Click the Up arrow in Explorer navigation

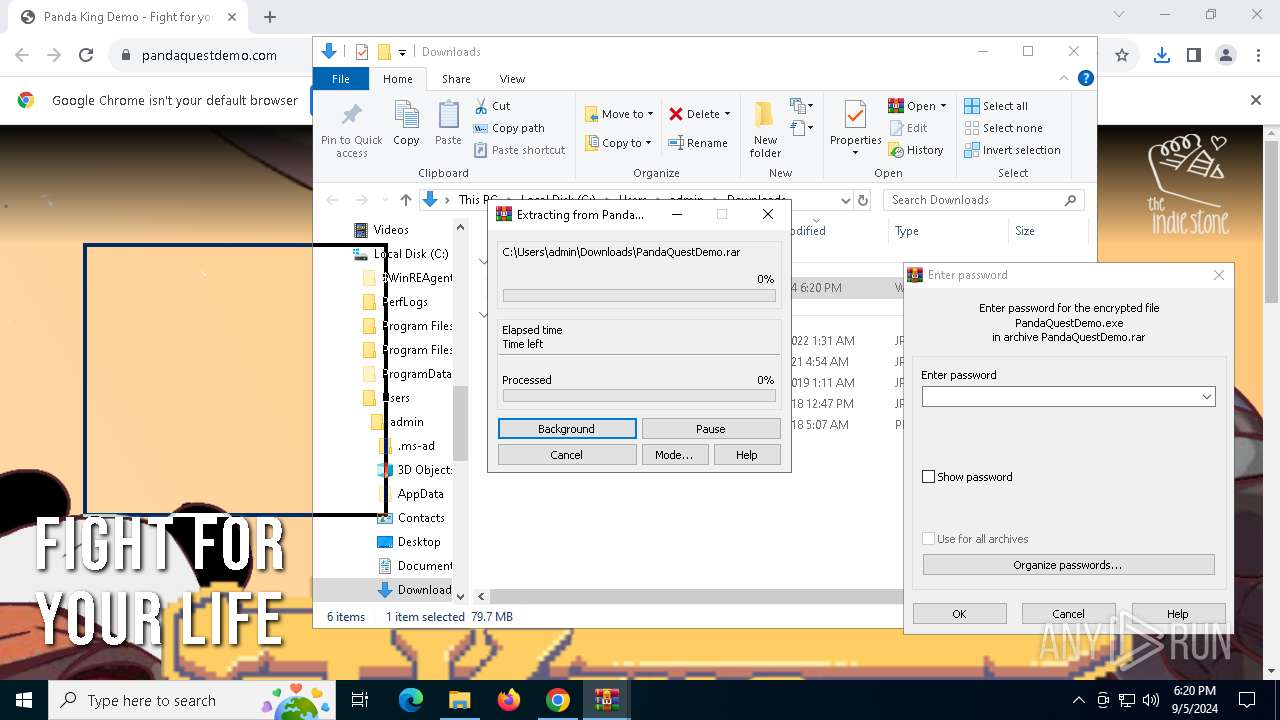click(405, 200)
